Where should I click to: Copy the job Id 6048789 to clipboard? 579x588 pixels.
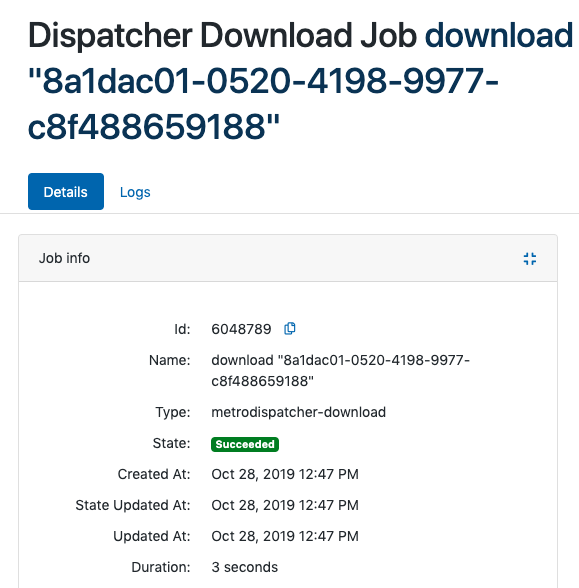290,328
